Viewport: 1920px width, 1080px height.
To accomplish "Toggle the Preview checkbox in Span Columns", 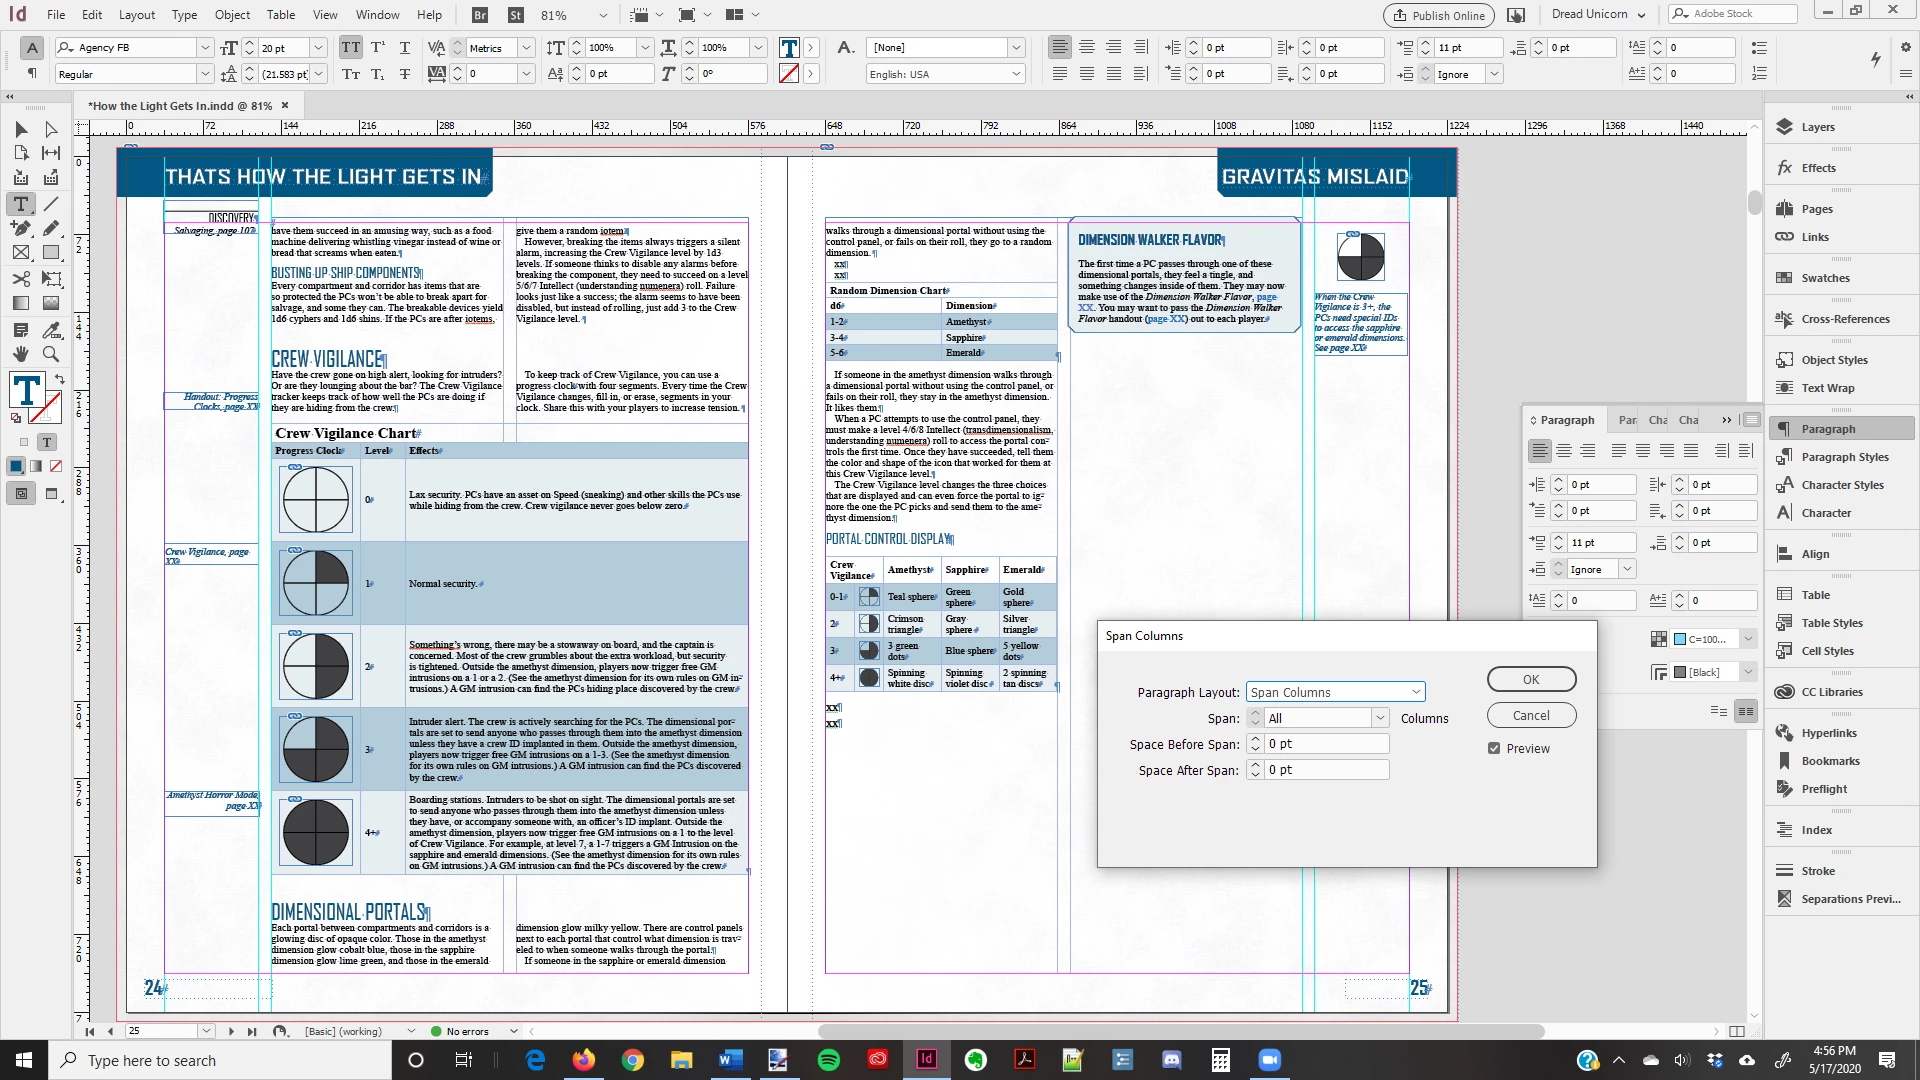I will tap(1494, 748).
